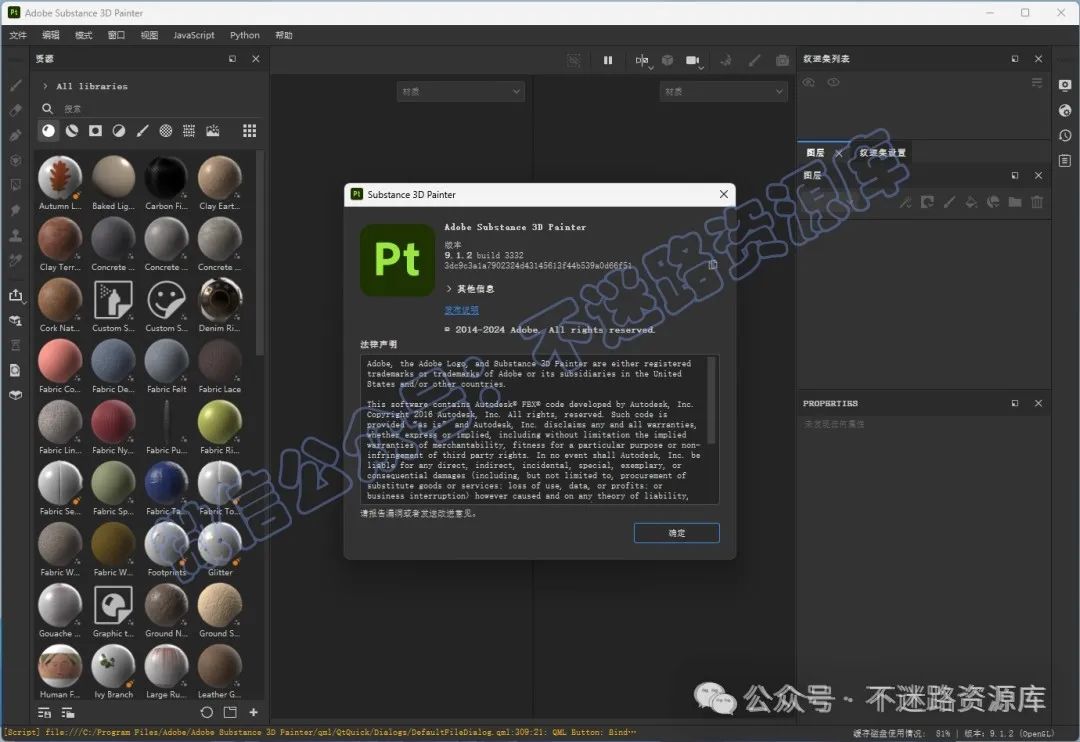Switch to the 纹理集设置 tab
1080x742 pixels.
882,152
